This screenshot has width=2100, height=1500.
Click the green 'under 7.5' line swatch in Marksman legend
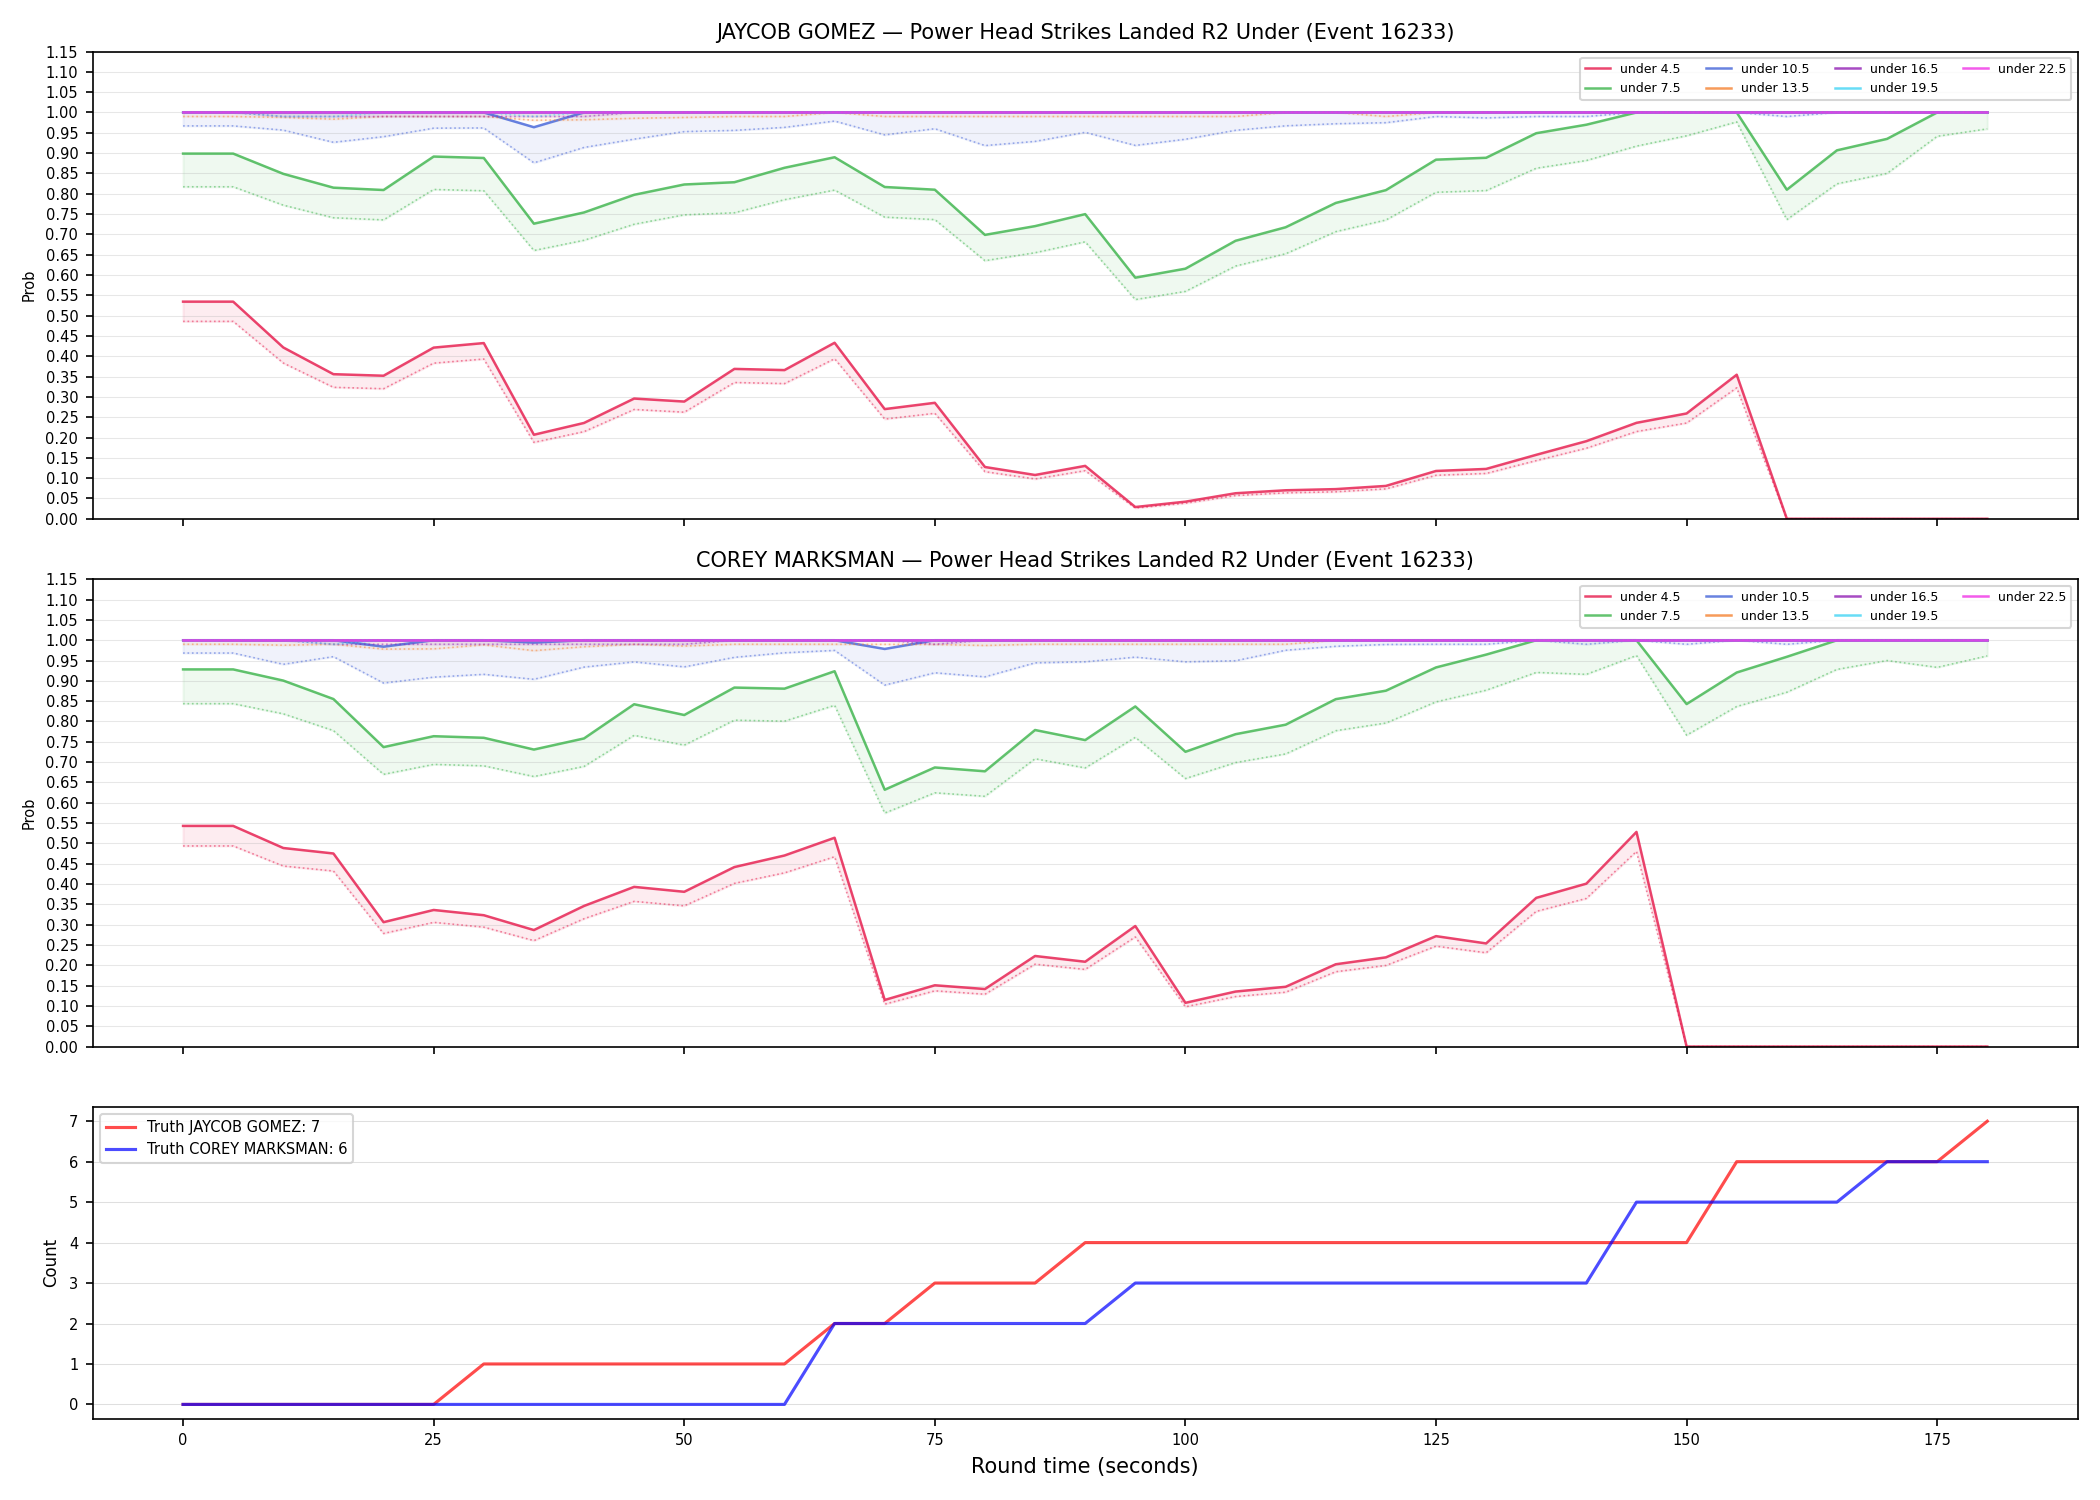tap(1598, 616)
